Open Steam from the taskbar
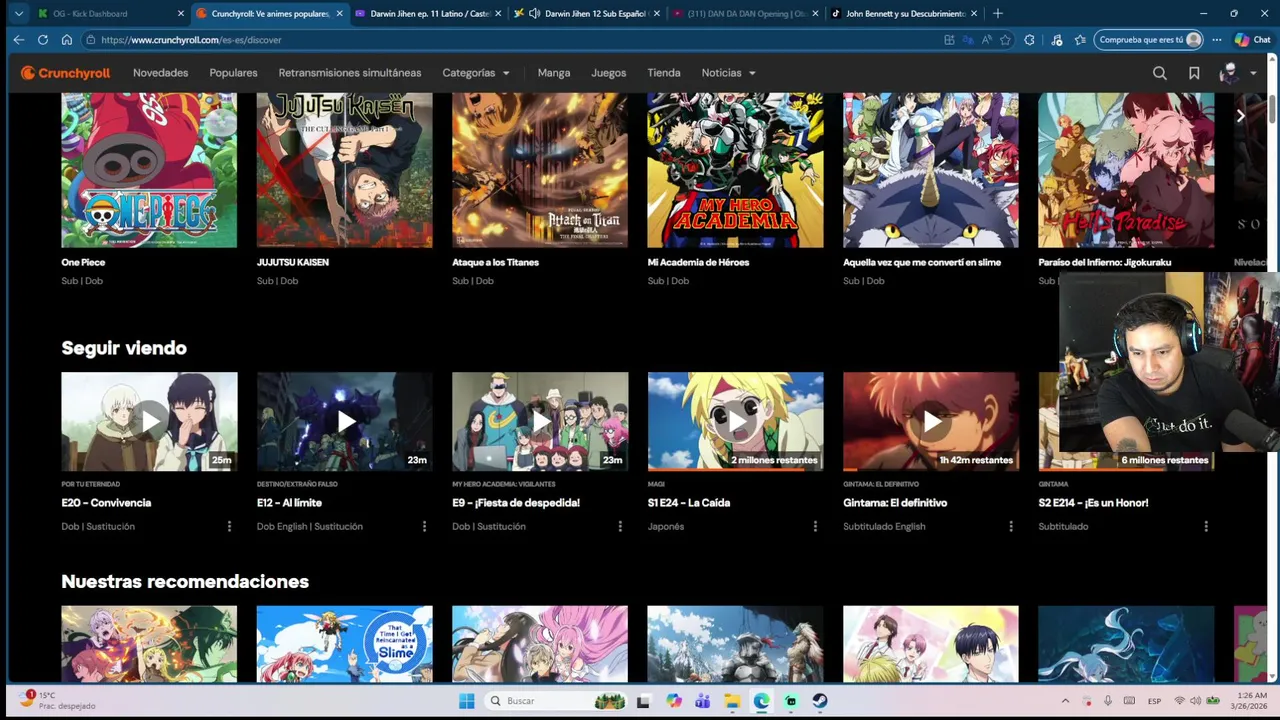 [x=820, y=701]
